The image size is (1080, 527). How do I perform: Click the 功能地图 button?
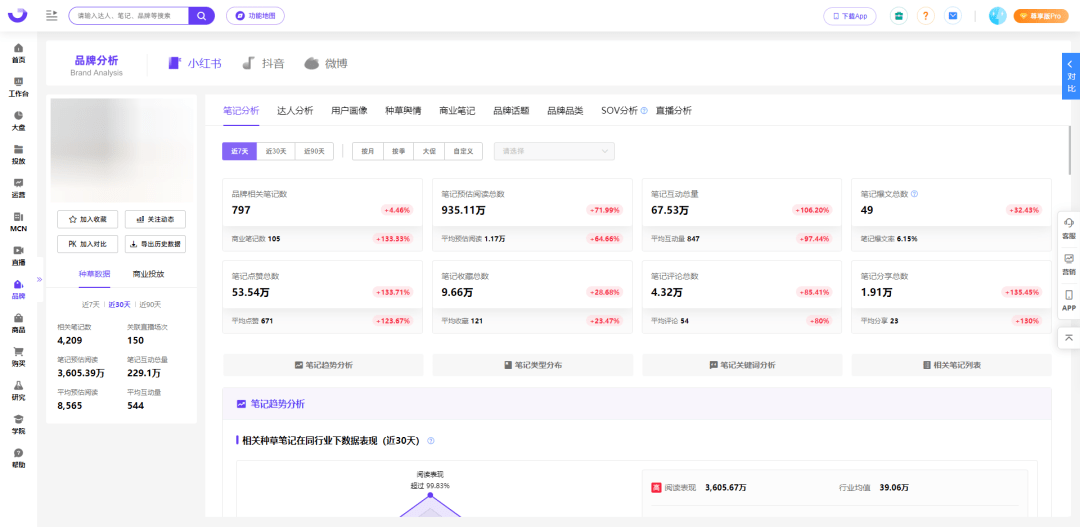pyautogui.click(x=255, y=15)
